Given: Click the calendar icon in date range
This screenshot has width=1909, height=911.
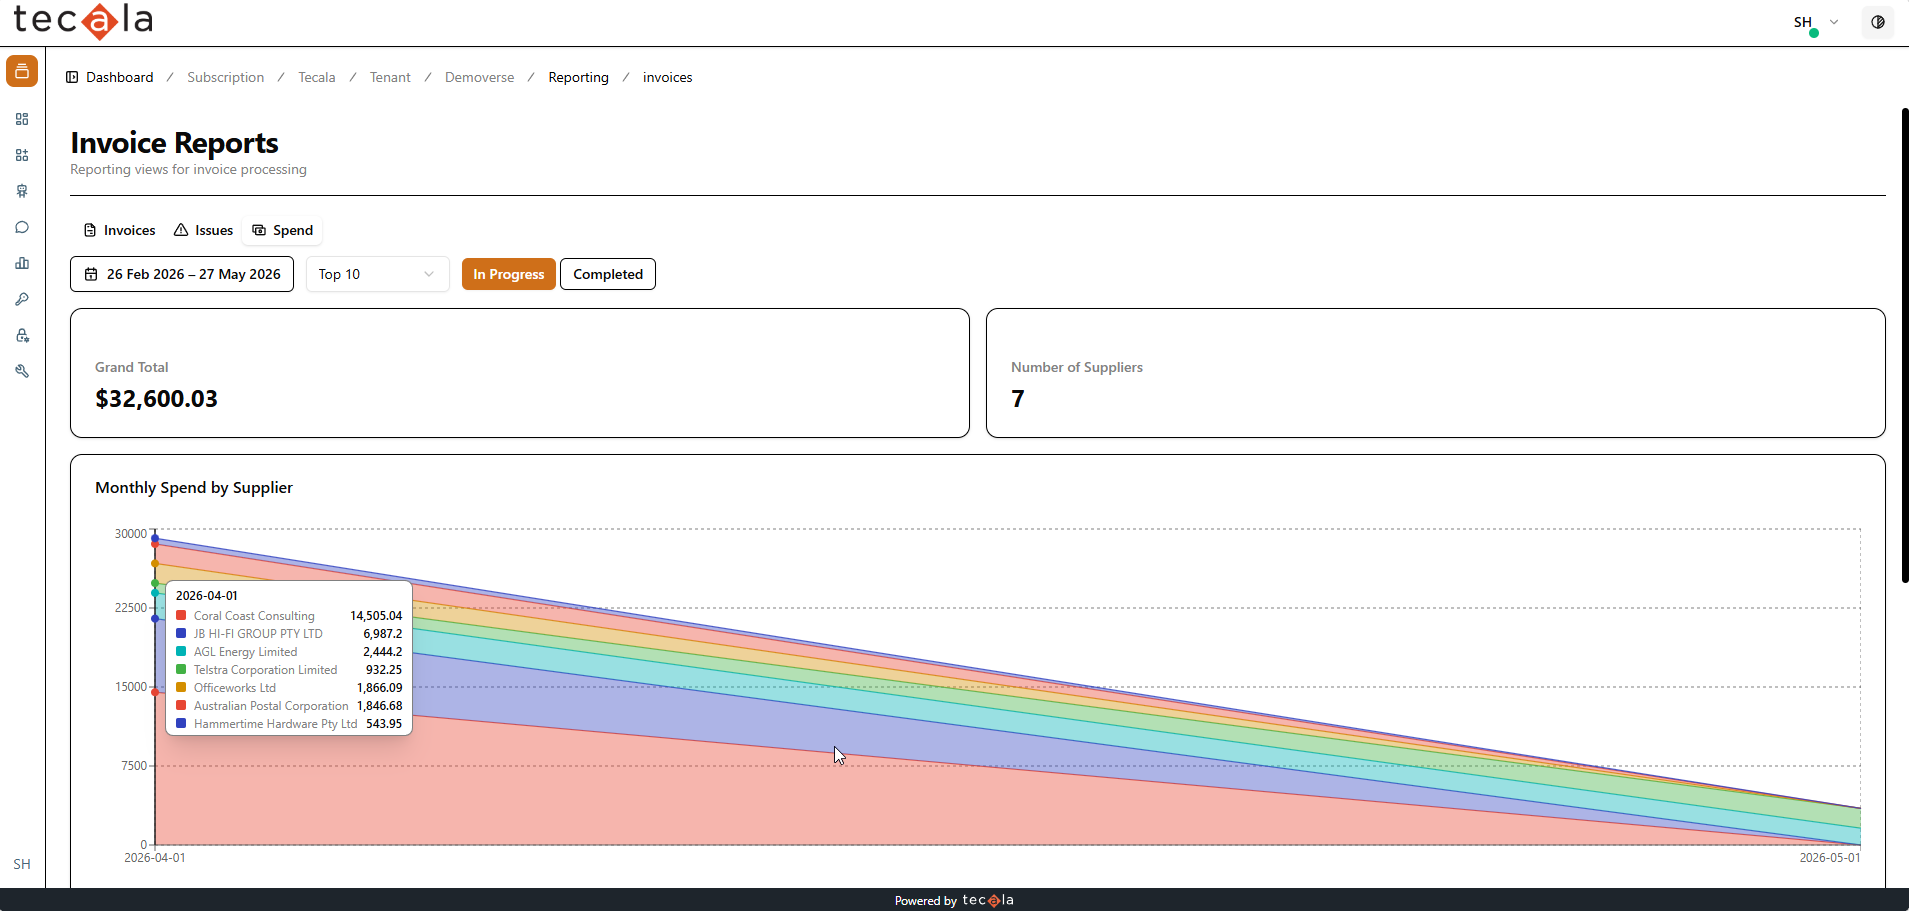Looking at the screenshot, I should 91,274.
